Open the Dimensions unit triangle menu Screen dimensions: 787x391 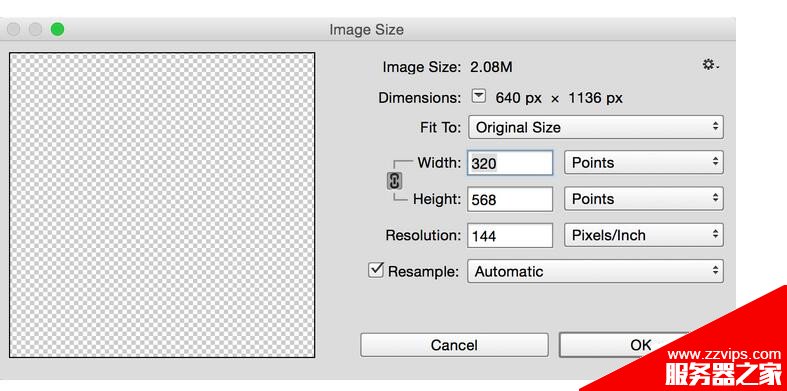pos(479,96)
